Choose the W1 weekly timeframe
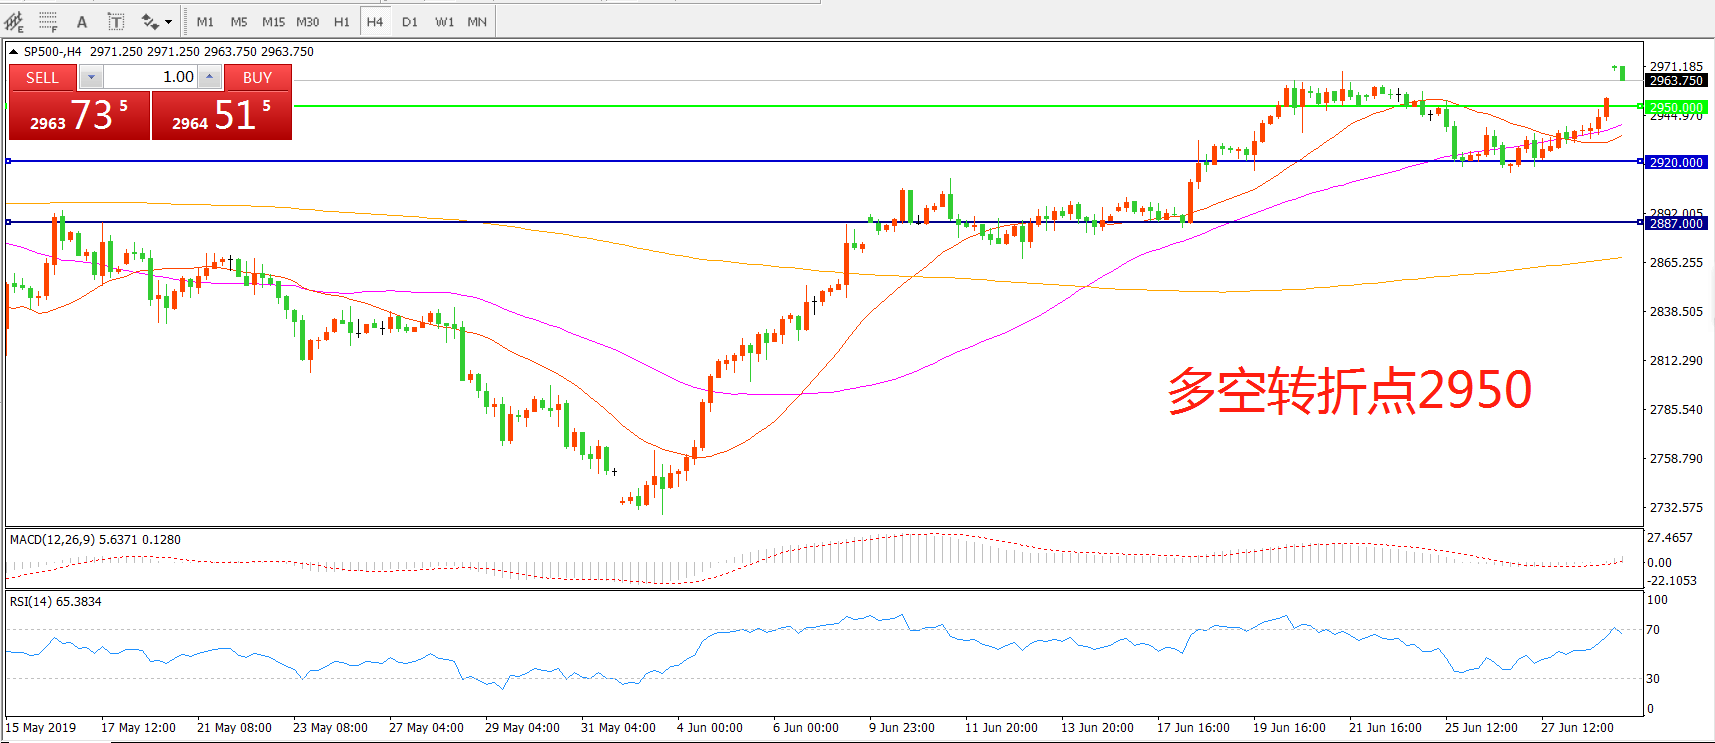 coord(444,21)
